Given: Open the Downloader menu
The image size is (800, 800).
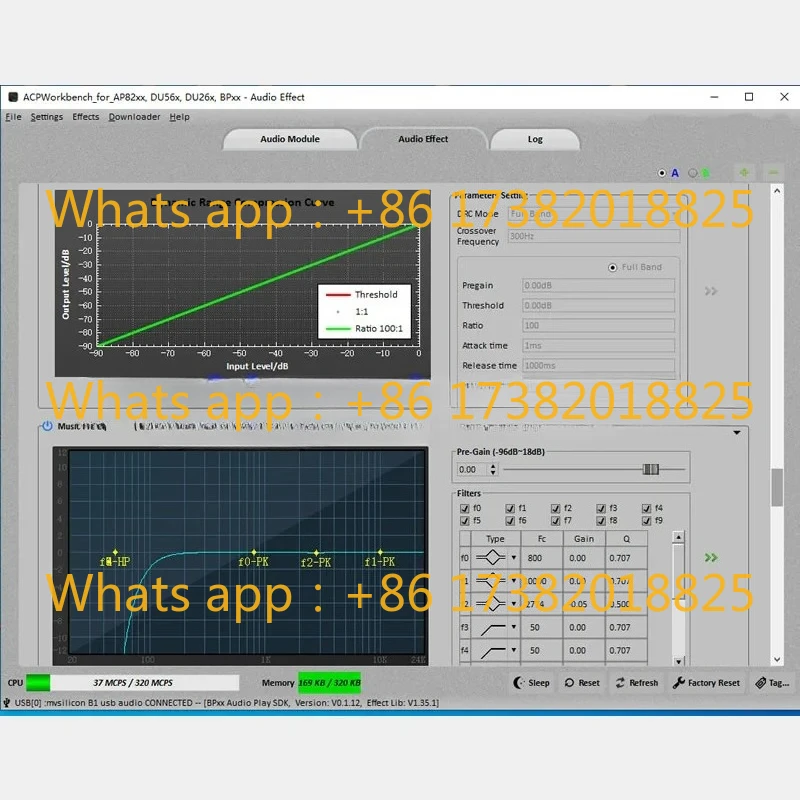Looking at the screenshot, I should 134,117.
